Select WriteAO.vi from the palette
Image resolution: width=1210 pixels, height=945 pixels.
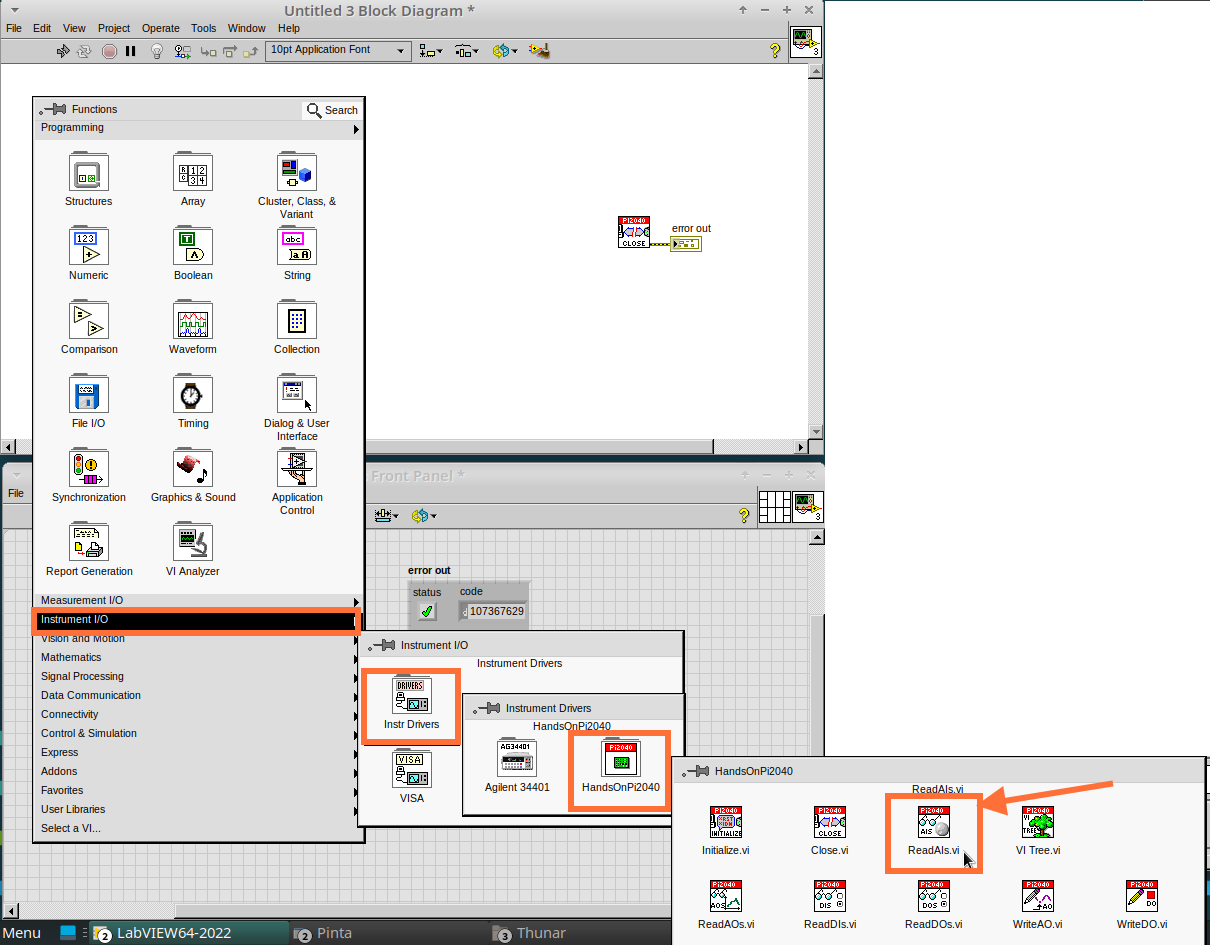[1038, 904]
